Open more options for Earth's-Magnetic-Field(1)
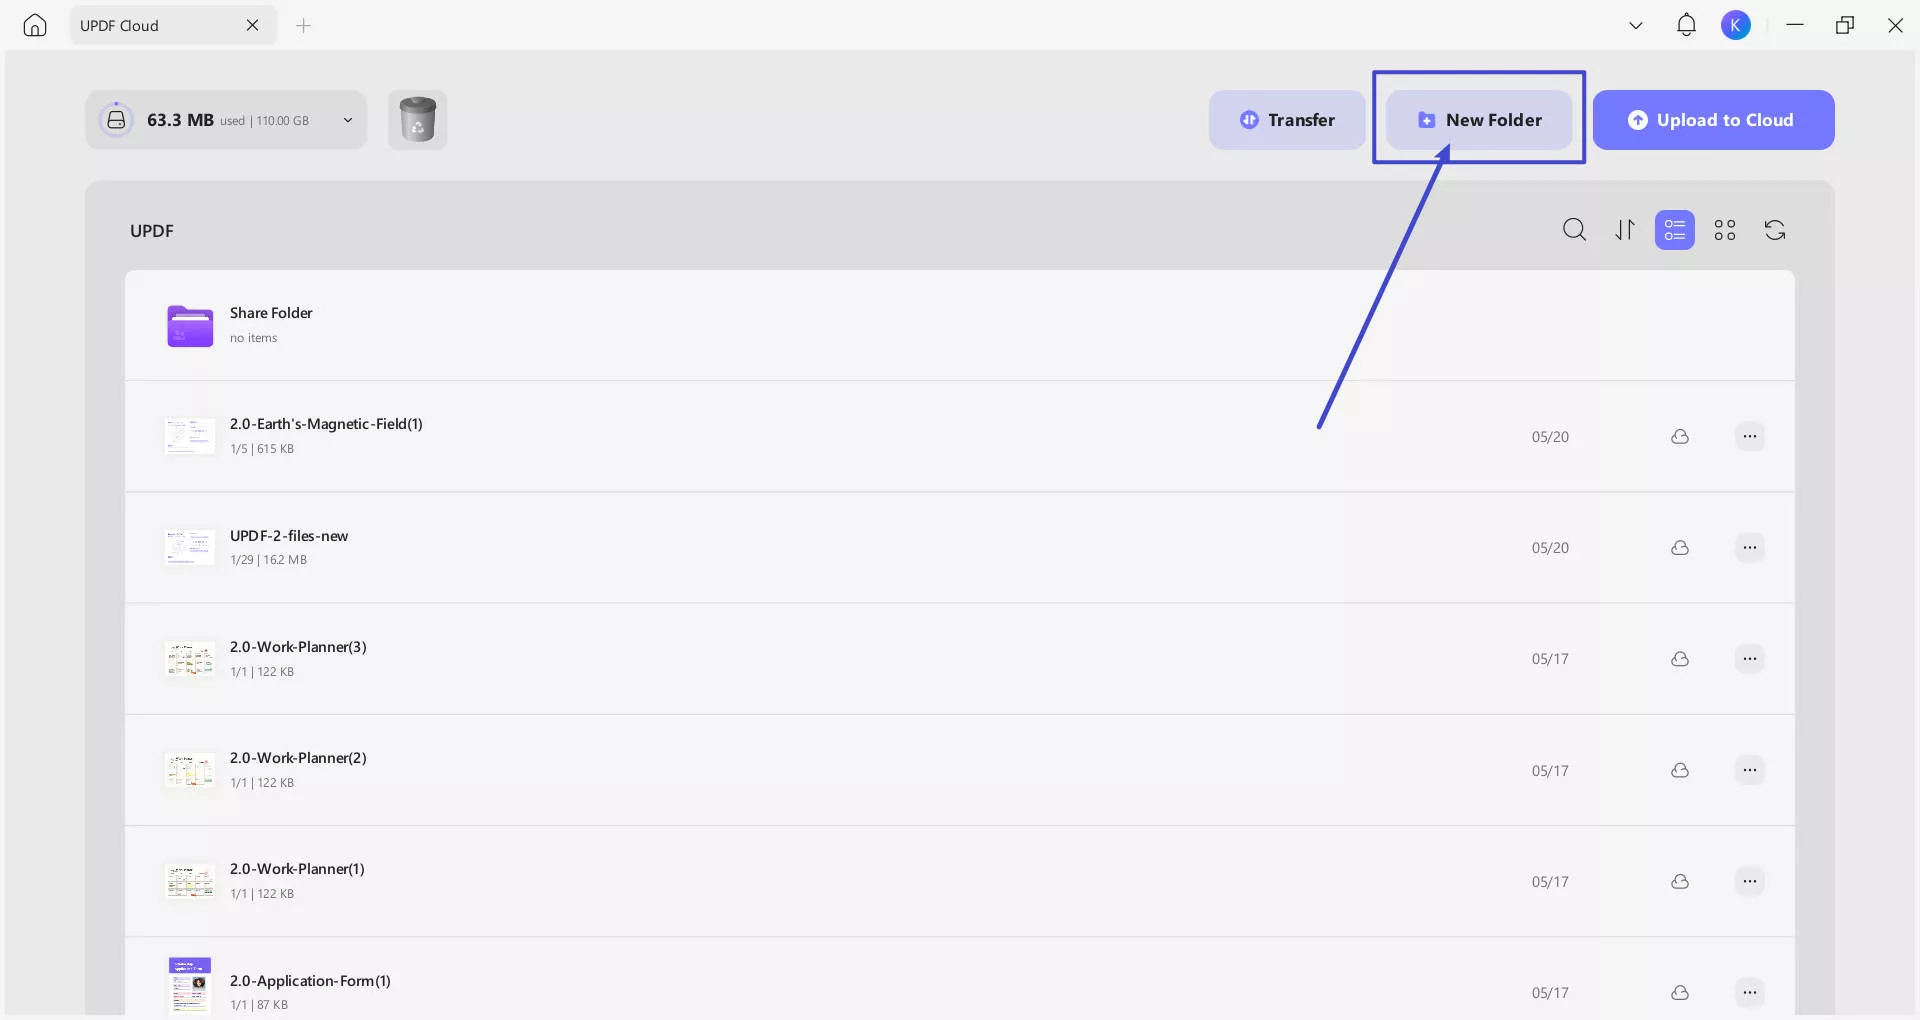Screen dimensions: 1920x1020 [x=1749, y=436]
